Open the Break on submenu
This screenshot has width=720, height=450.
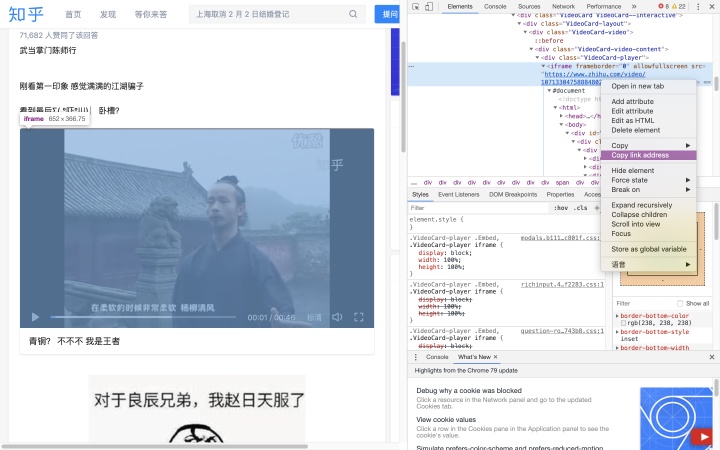[x=648, y=190]
